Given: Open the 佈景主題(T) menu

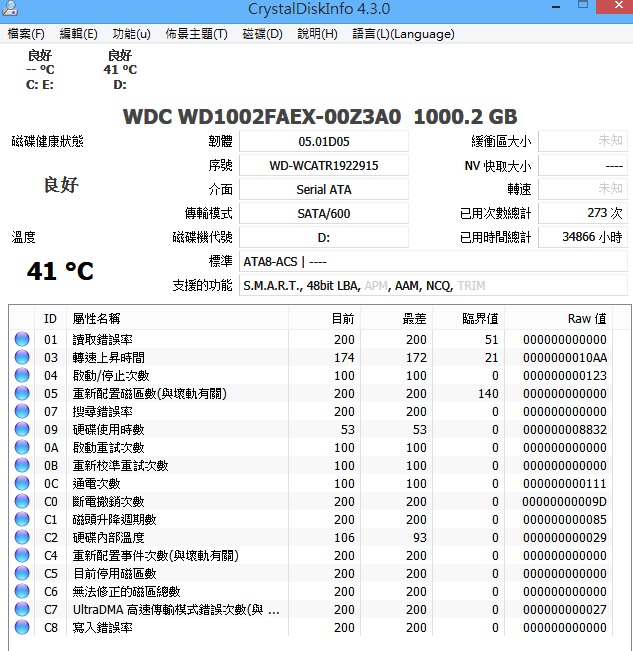Looking at the screenshot, I should (196, 34).
